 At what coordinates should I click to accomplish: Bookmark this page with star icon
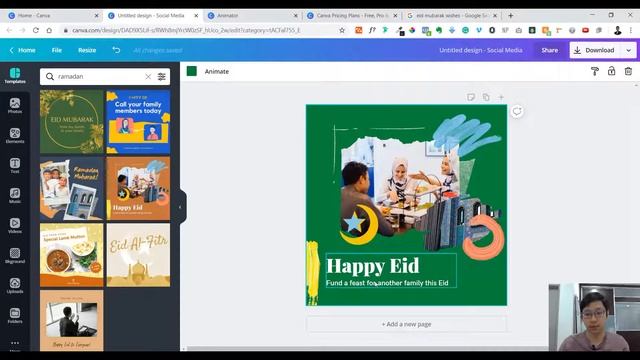tap(342, 30)
